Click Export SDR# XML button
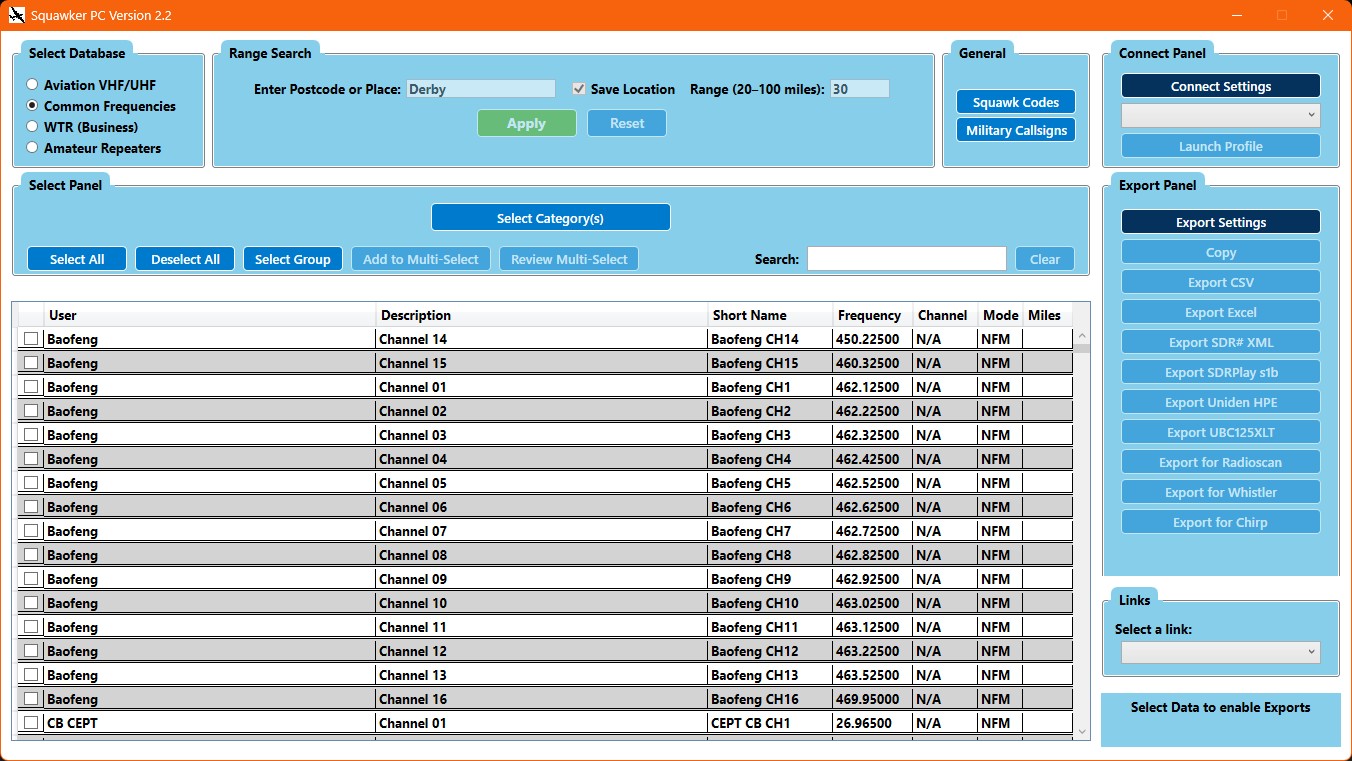The width and height of the screenshot is (1352, 761). coord(1220,342)
